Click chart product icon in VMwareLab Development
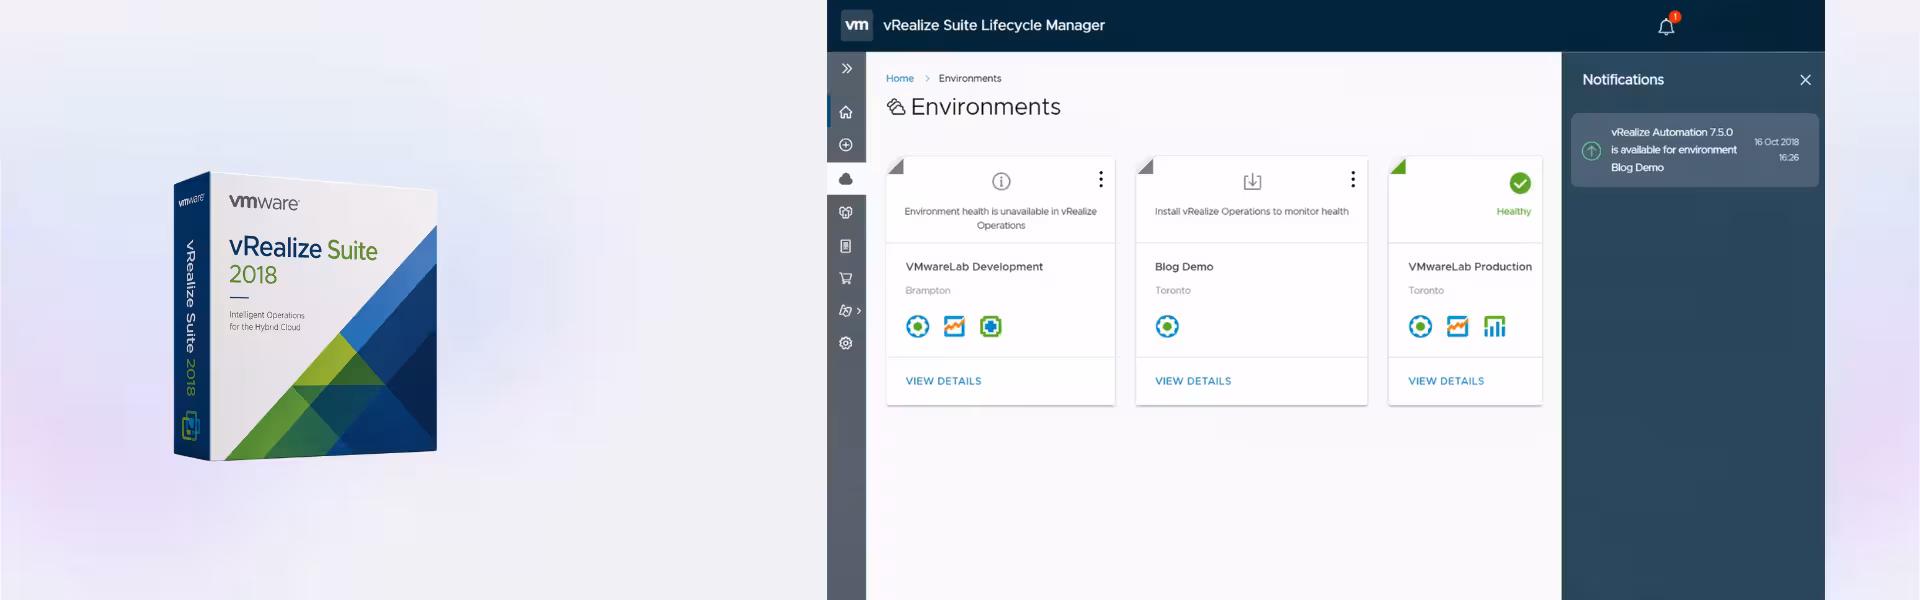Image resolution: width=1920 pixels, height=600 pixels. click(954, 326)
